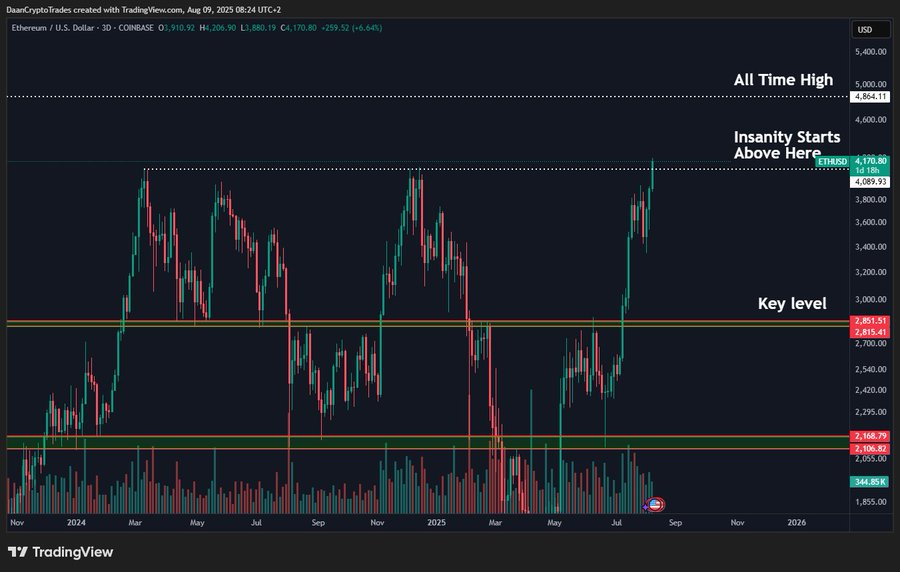The height and width of the screenshot is (572, 900).
Task: Click the ETHUSD price tag
Action: (832, 162)
